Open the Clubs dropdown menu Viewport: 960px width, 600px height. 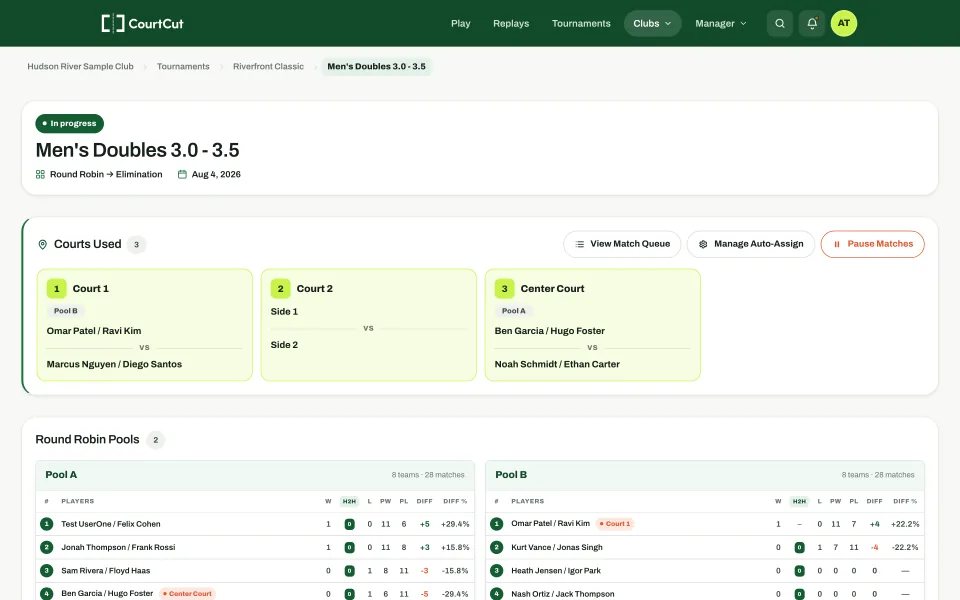click(x=652, y=23)
